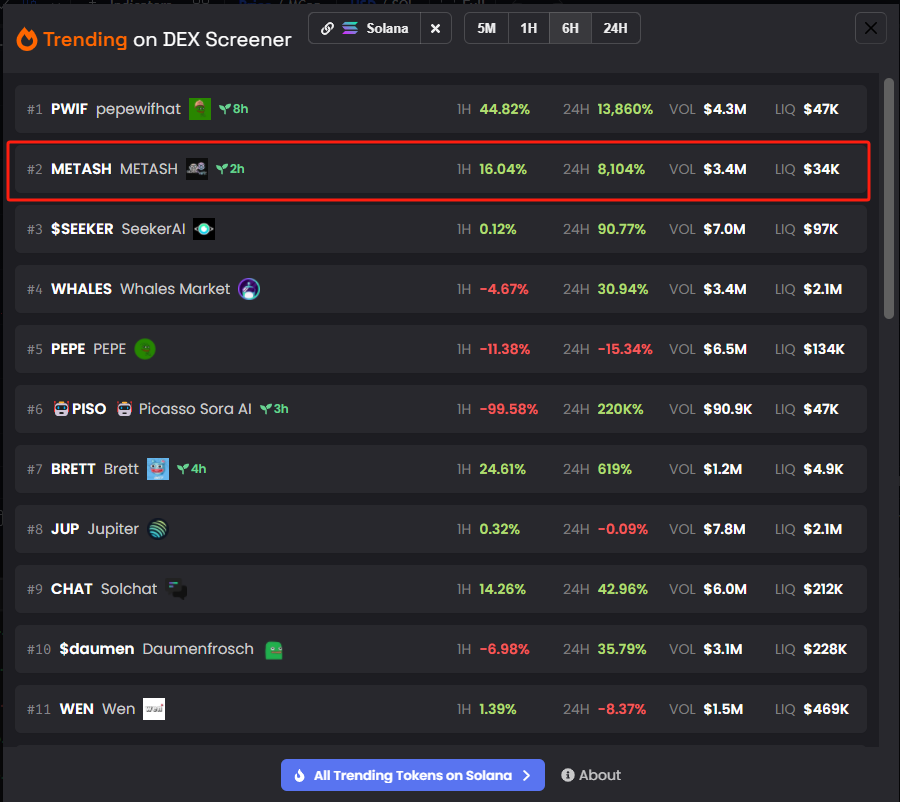Click BRETT liquidity $4.9K
The width and height of the screenshot is (900, 802).
(x=823, y=469)
